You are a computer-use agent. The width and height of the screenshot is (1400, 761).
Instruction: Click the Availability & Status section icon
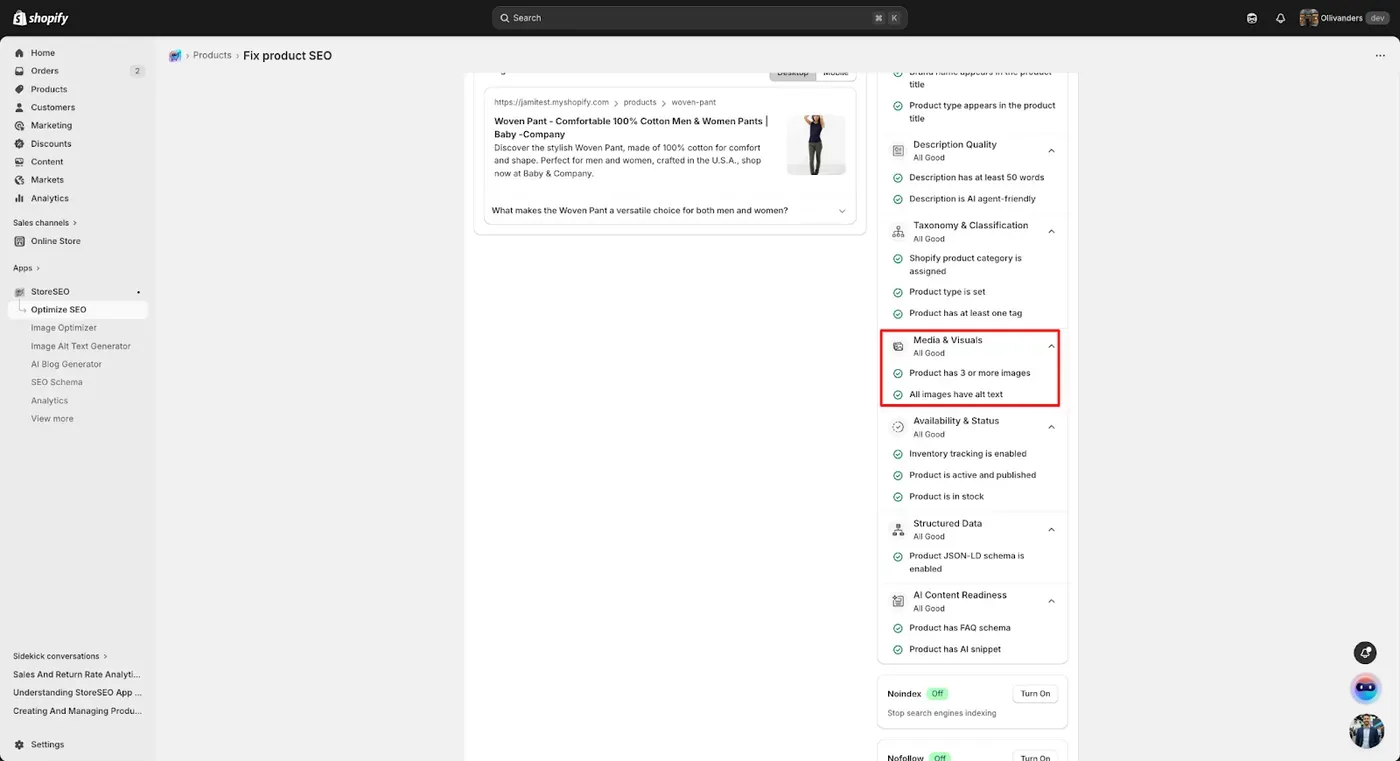[898, 427]
